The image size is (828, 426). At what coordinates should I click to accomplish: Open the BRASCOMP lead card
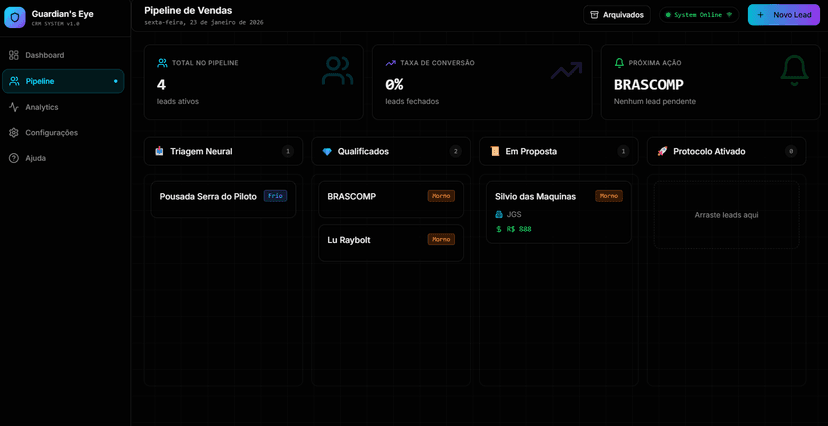(x=391, y=200)
